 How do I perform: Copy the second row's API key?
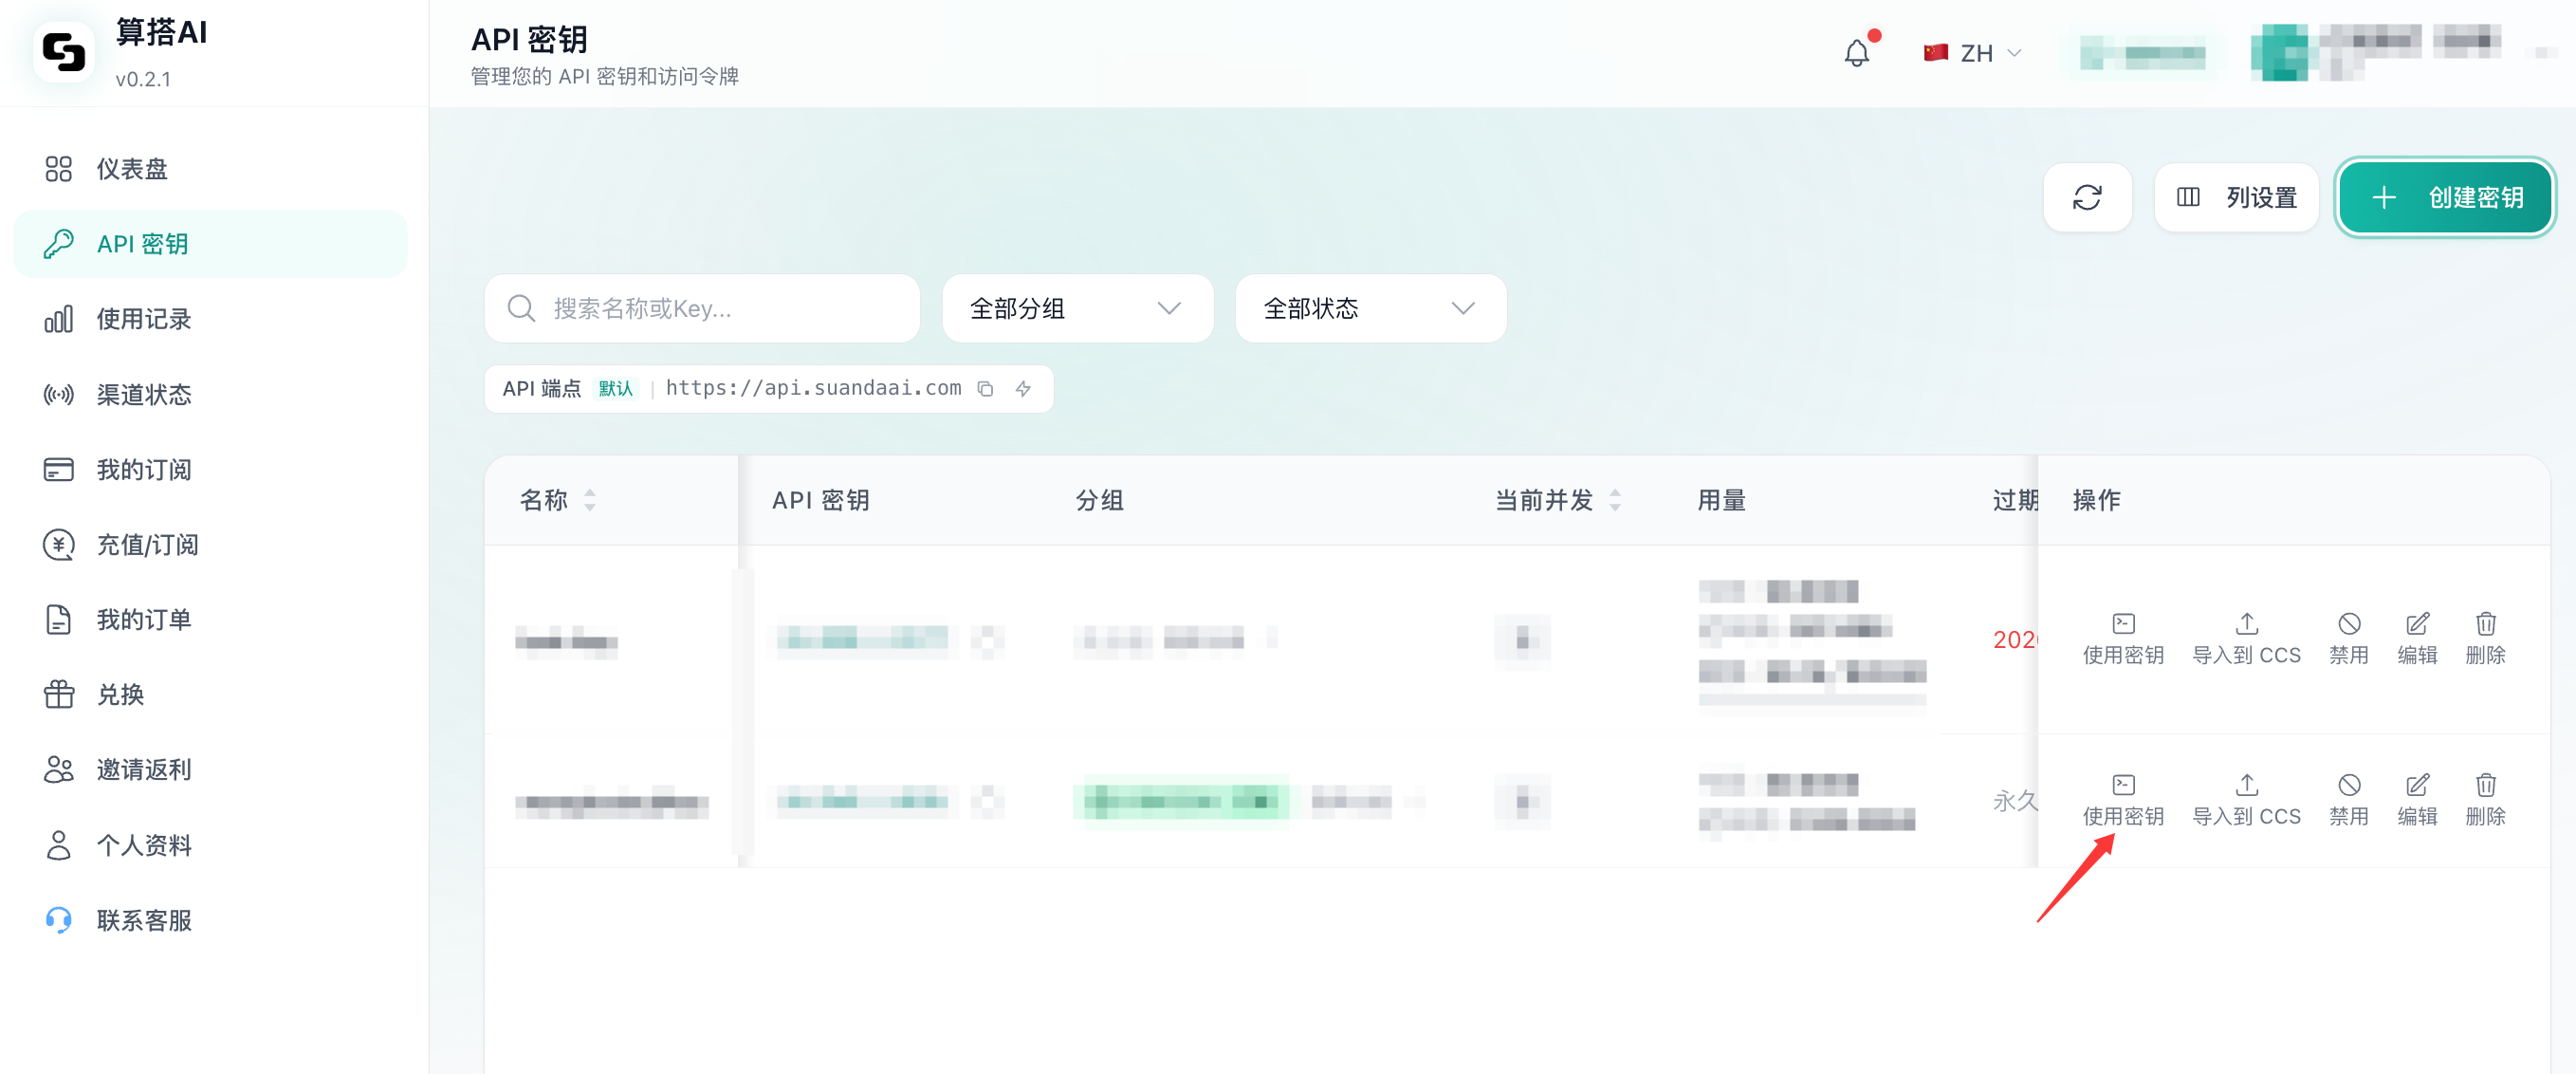pos(987,800)
